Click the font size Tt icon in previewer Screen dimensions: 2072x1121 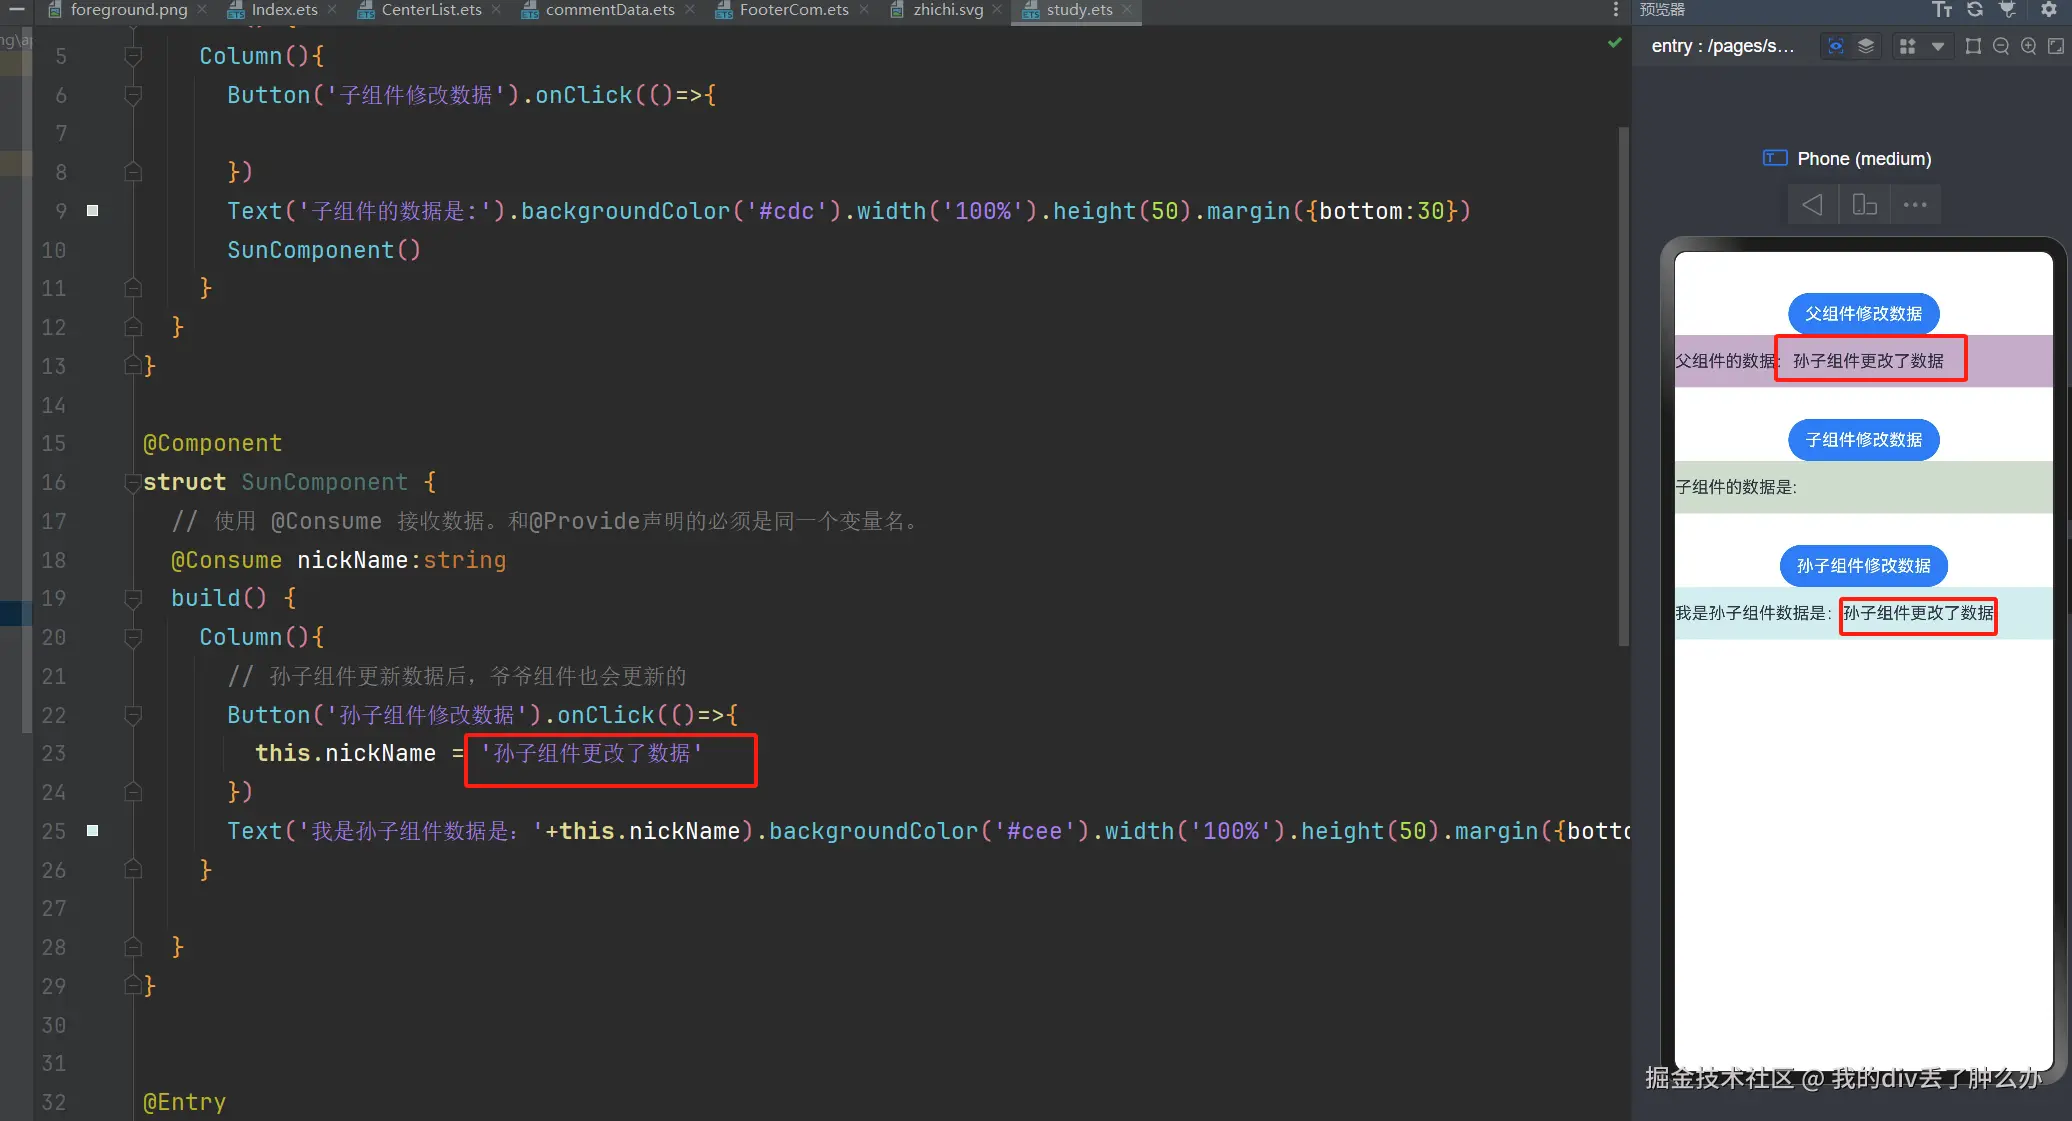pos(1942,10)
